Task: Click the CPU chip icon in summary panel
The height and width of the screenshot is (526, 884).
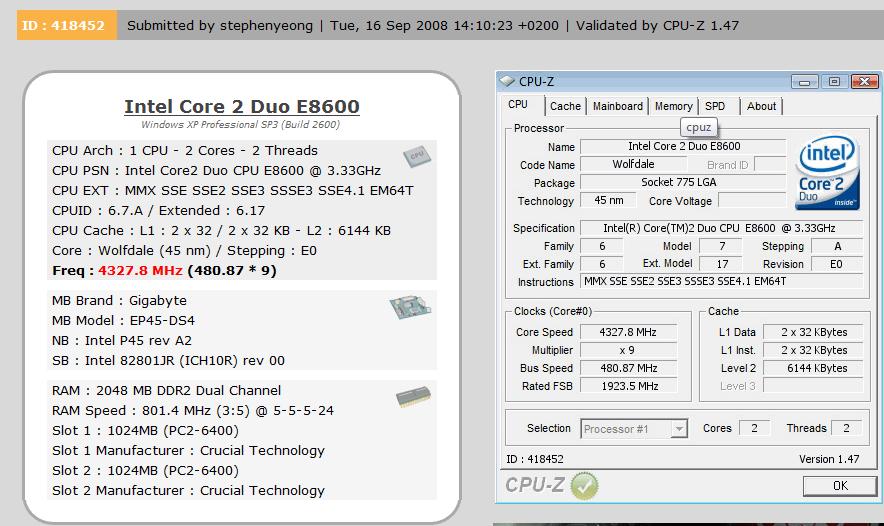Action: (417, 156)
